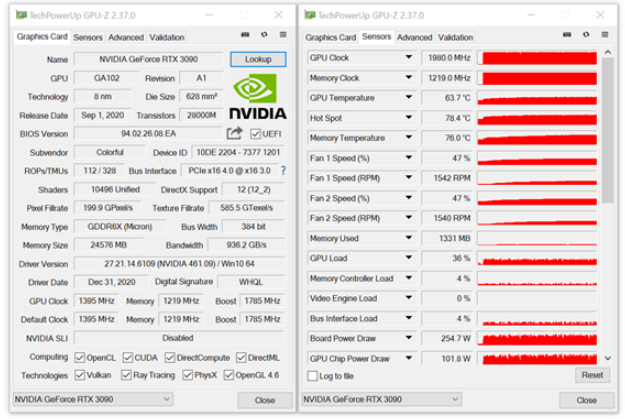625x419 pixels.
Task: Click Reset button in Sensors window
Action: tap(592, 375)
